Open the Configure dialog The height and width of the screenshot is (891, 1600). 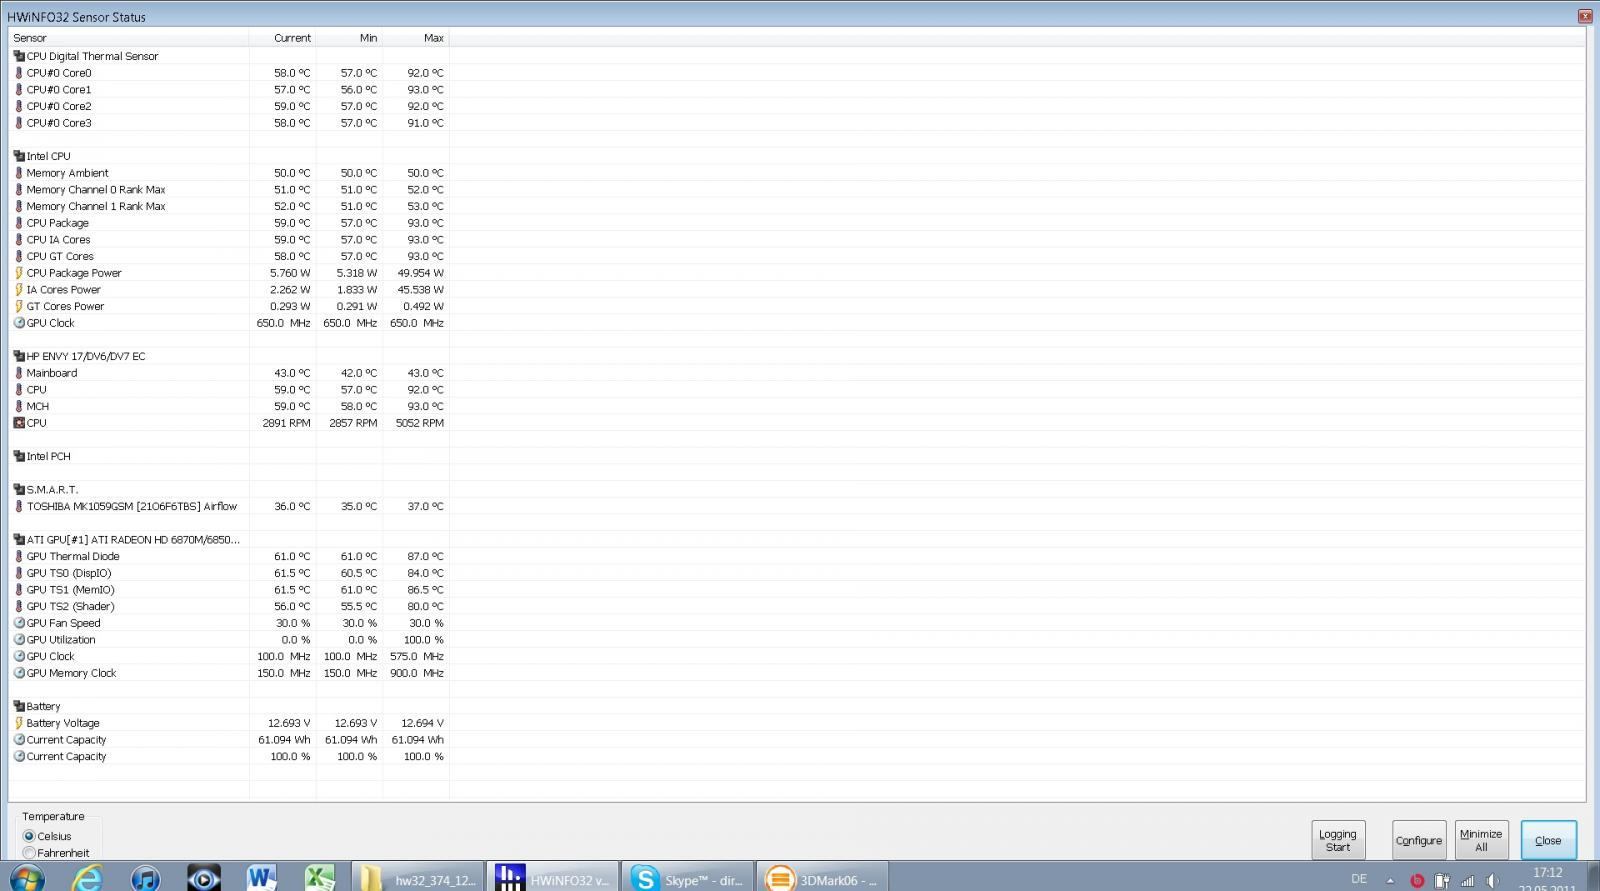pyautogui.click(x=1418, y=840)
